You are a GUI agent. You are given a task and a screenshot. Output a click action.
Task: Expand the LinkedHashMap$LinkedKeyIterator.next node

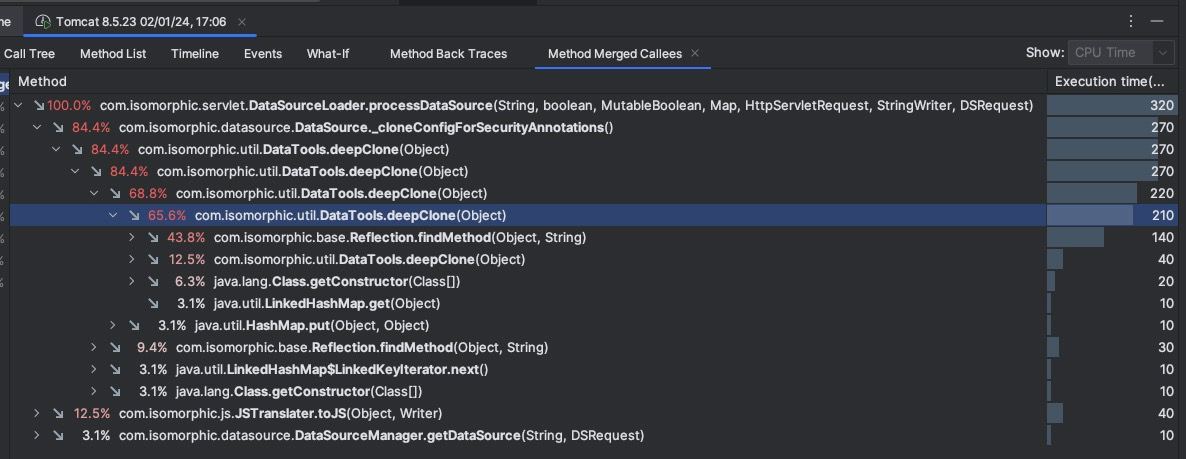coord(95,370)
